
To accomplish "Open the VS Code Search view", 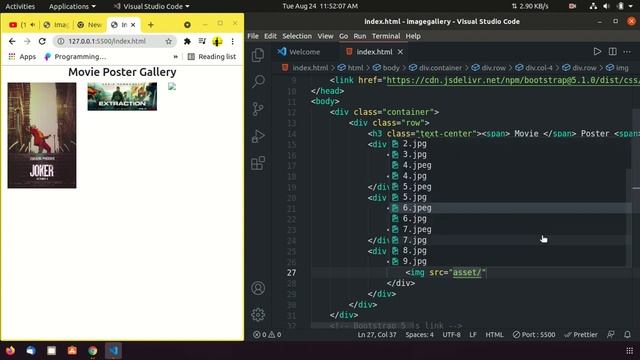I will (x=258, y=81).
